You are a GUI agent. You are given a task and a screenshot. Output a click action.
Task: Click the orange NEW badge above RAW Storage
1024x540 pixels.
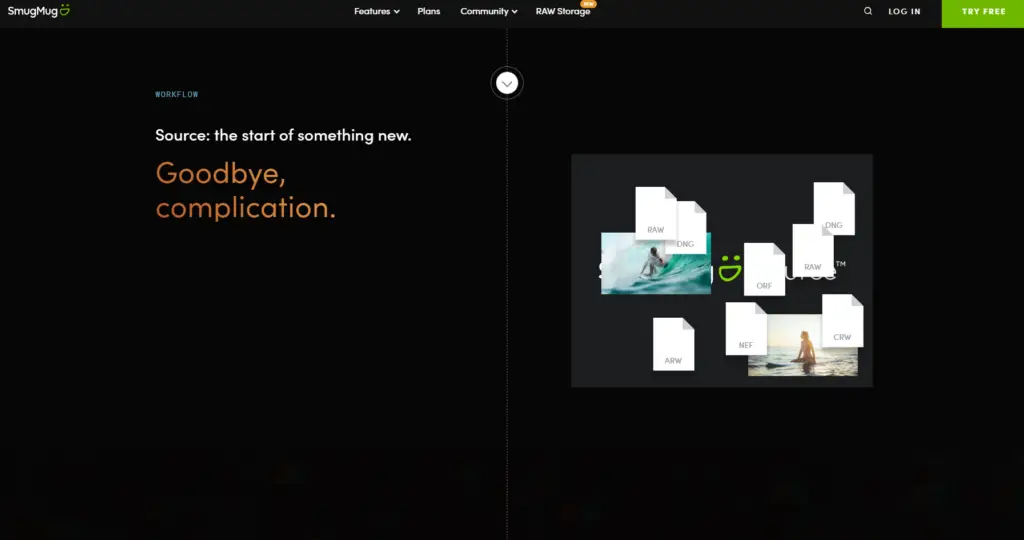(588, 4)
